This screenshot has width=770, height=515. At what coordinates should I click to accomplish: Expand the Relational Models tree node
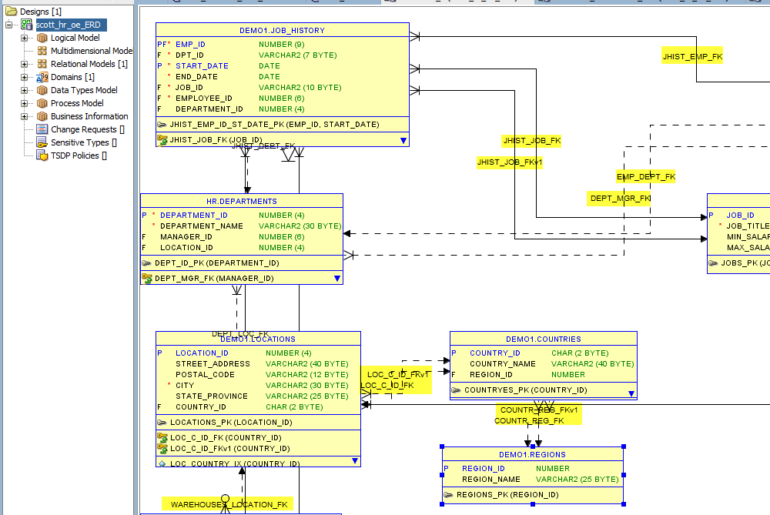coord(25,64)
